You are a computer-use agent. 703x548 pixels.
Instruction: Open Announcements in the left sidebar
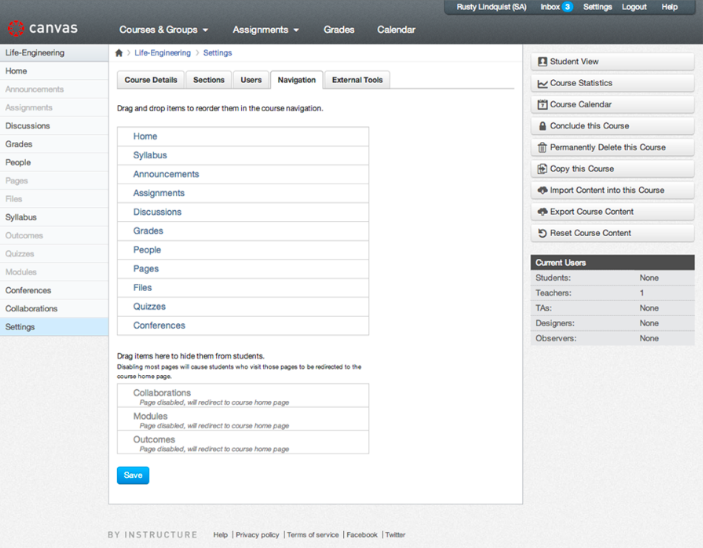[54, 89]
